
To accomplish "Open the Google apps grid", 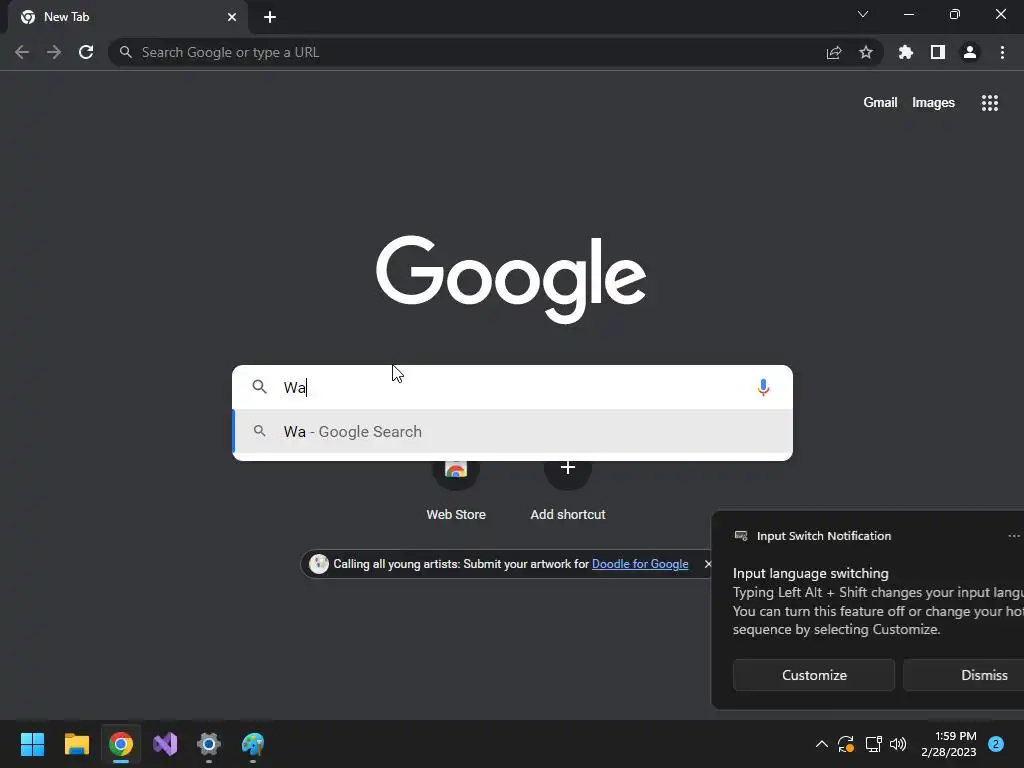I will [x=990, y=103].
